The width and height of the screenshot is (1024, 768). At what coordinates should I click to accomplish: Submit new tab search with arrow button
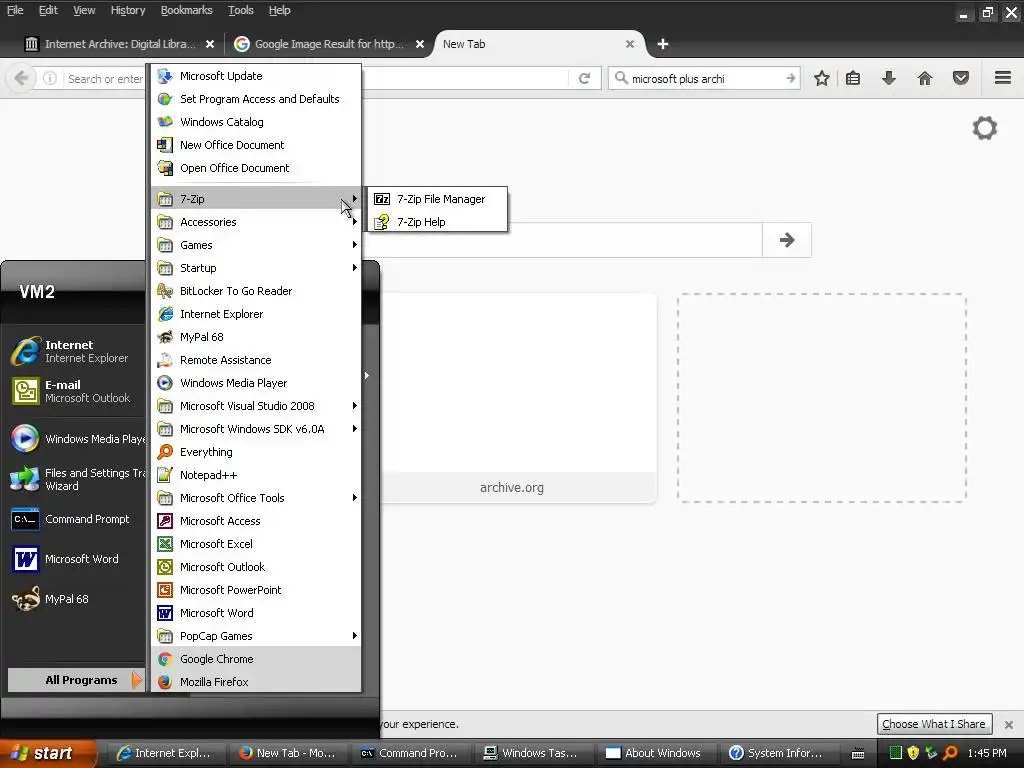point(787,240)
